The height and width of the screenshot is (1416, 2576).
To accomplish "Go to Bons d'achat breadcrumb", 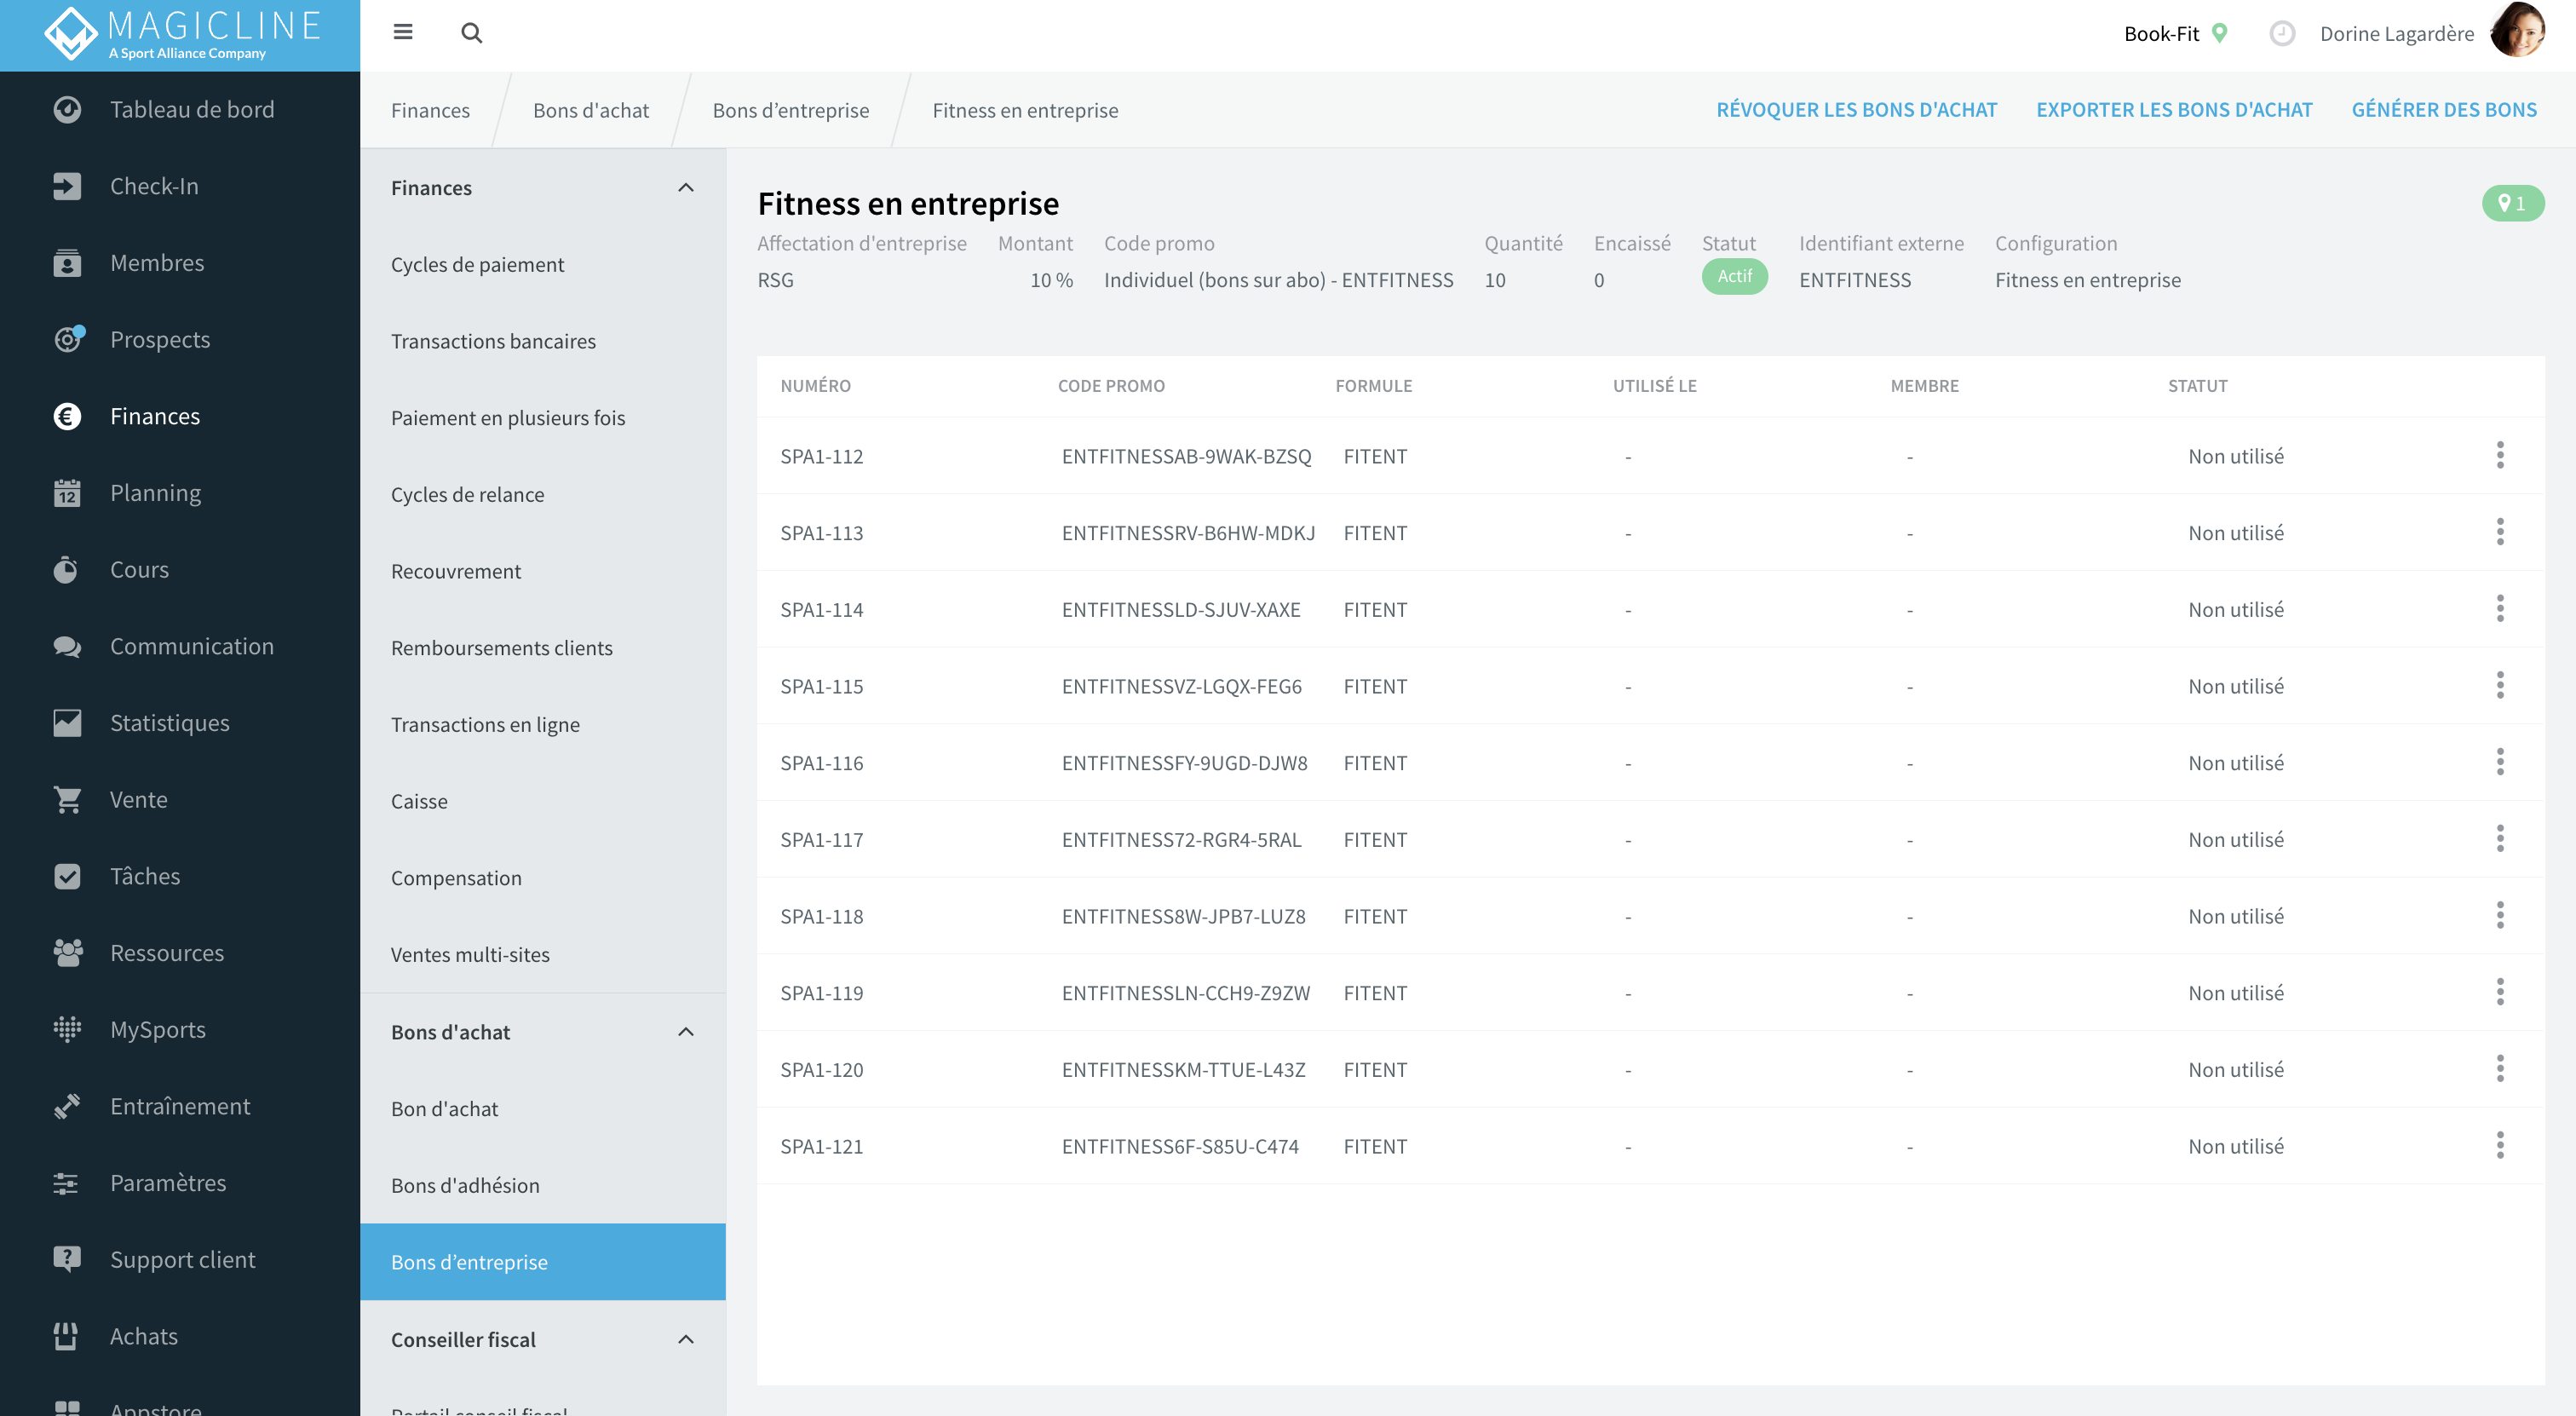I will pyautogui.click(x=591, y=110).
